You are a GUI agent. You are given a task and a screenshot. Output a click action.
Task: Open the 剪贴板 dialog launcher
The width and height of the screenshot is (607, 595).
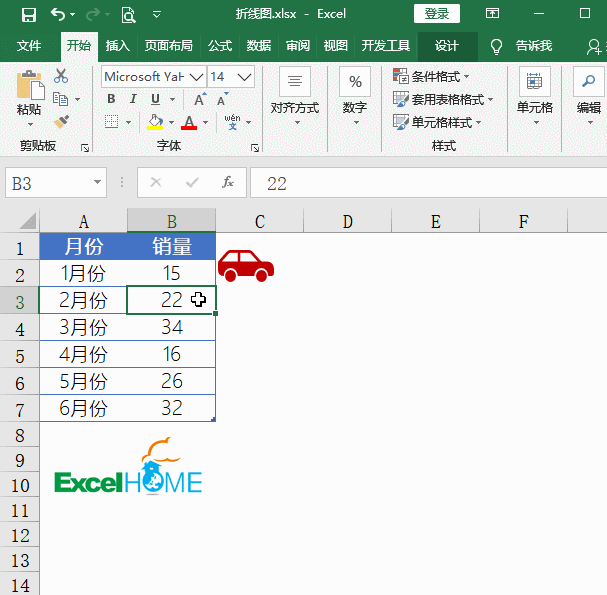85,148
